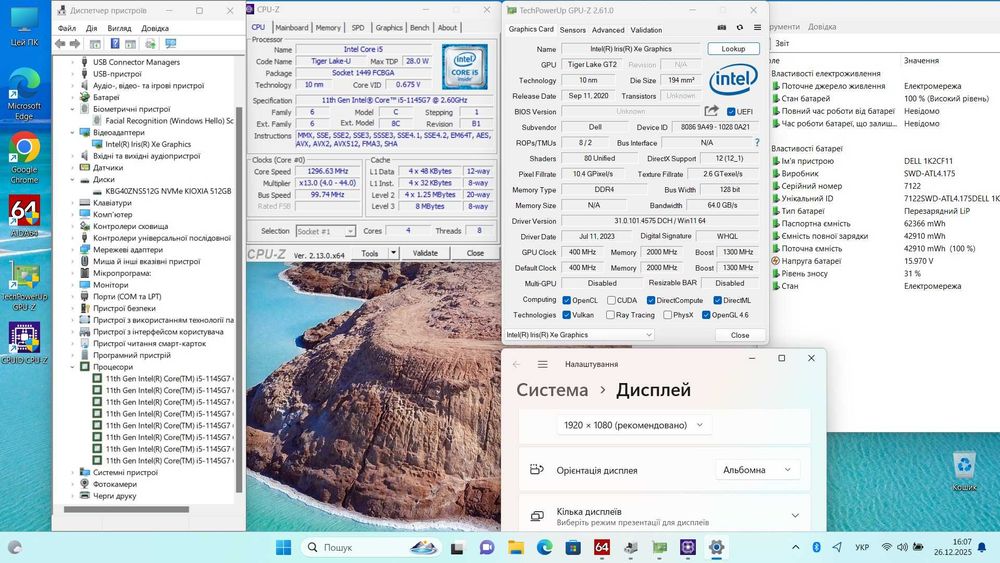Refresh GPU-Z data with refresh icon

tap(739, 27)
